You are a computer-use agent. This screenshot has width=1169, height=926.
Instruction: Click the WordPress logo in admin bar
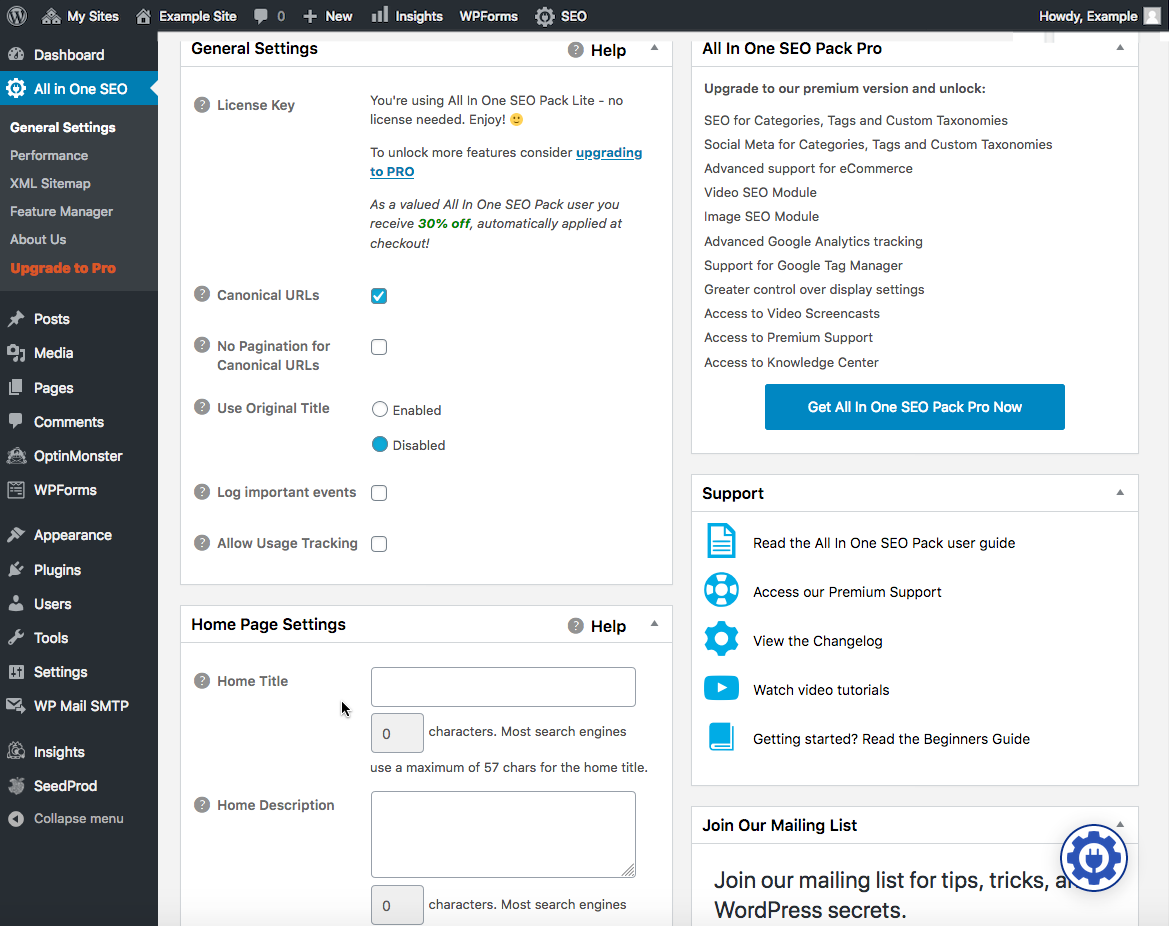(16, 16)
